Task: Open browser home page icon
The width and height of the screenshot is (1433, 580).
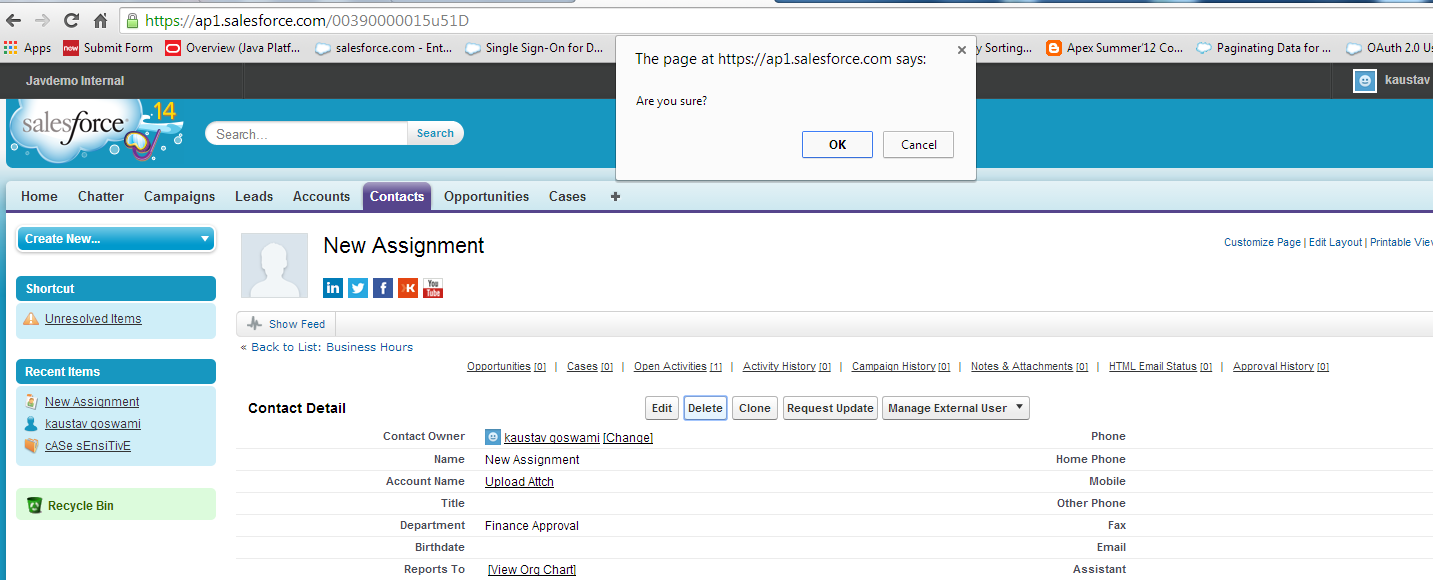Action: point(100,20)
